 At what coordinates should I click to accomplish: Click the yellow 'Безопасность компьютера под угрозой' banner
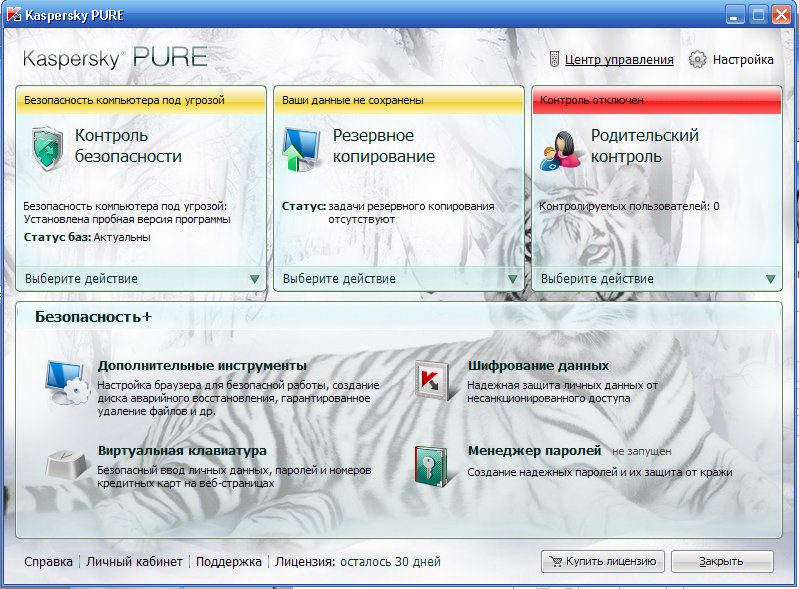click(141, 100)
